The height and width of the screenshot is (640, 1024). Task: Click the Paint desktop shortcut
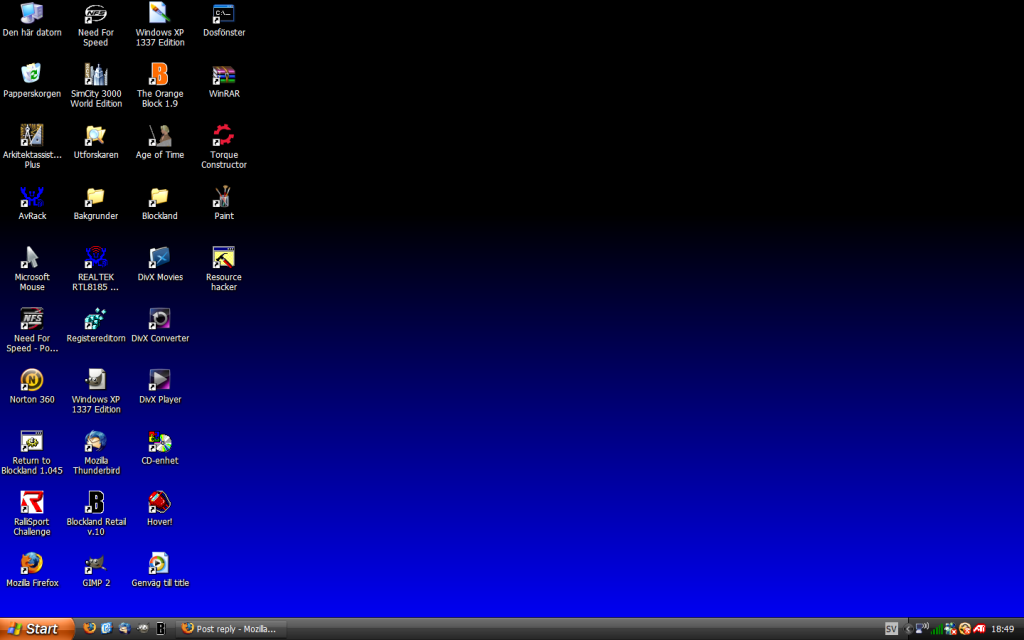(223, 198)
